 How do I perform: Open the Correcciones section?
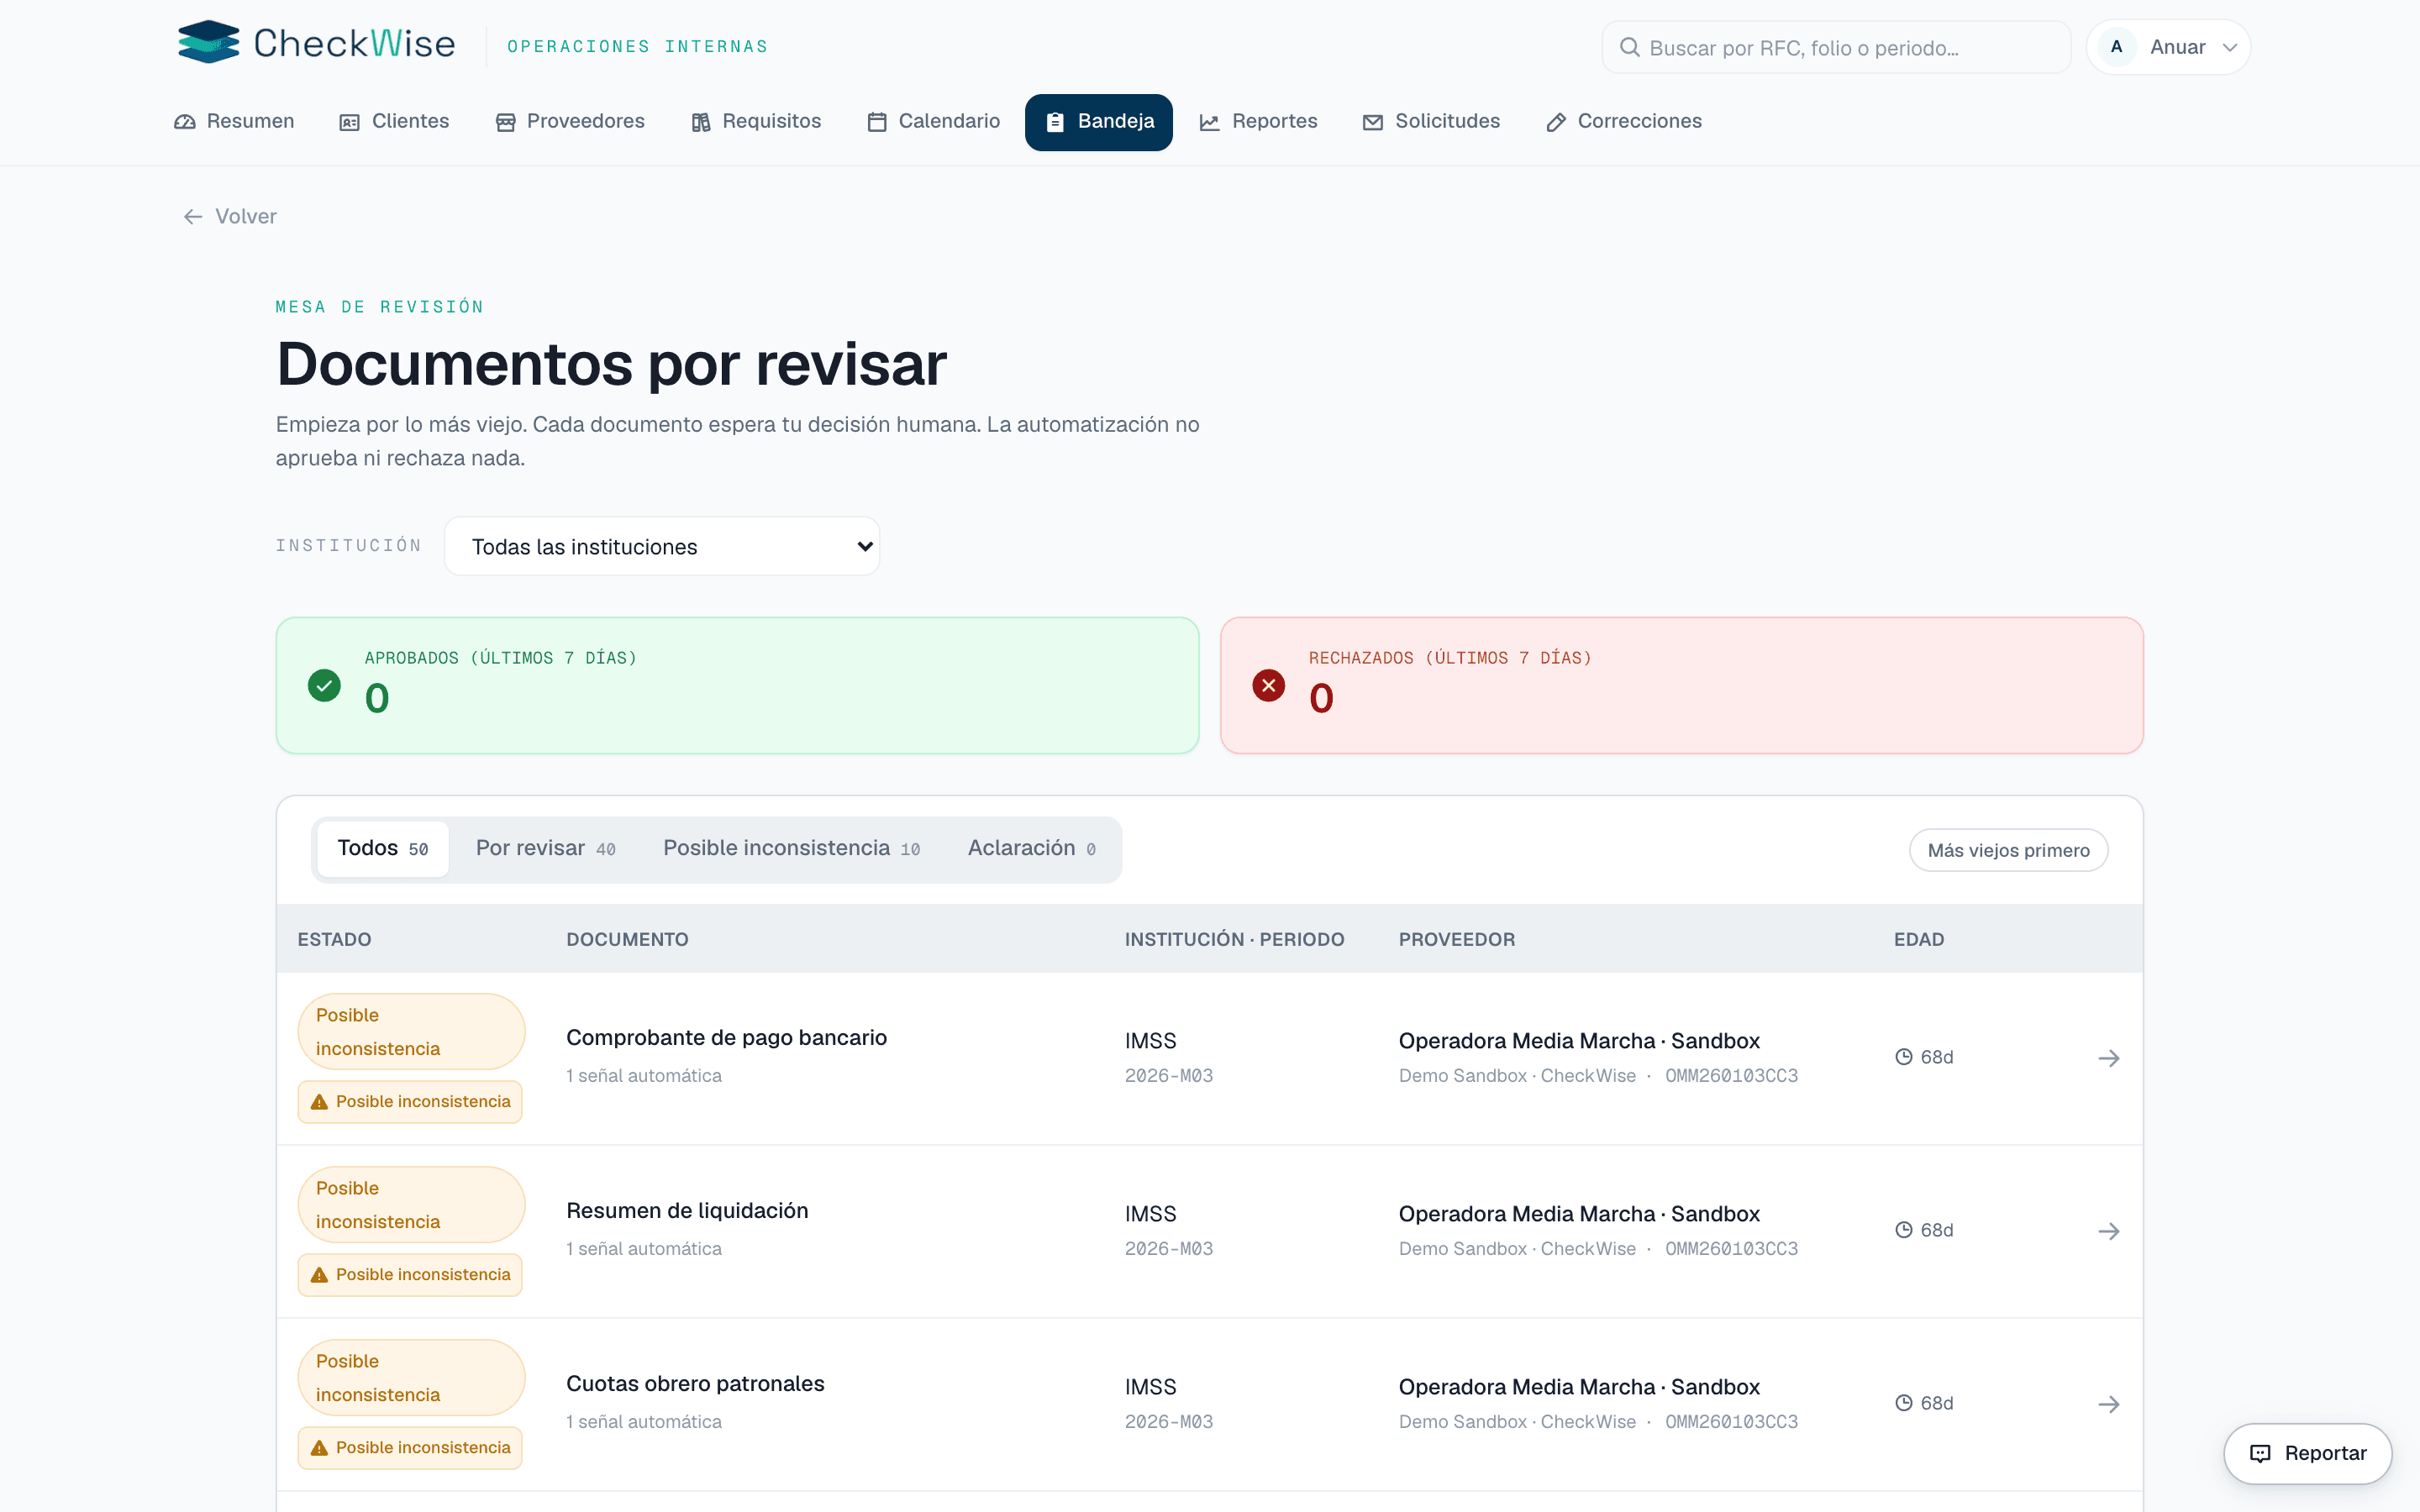tap(1624, 122)
